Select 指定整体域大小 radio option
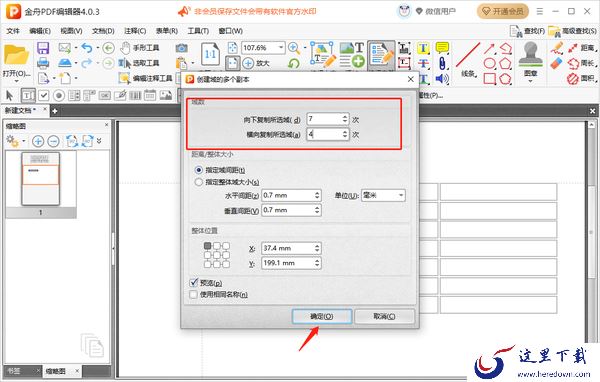Screen dimensions: 600x382 click(x=198, y=182)
